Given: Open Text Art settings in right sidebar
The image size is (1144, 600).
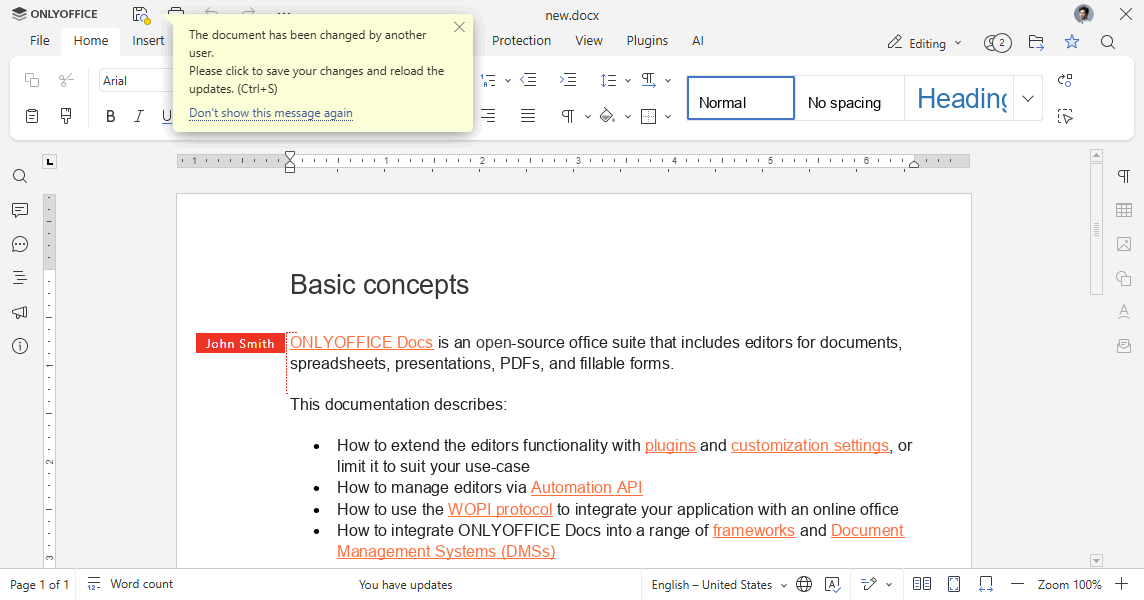Looking at the screenshot, I should tap(1124, 312).
